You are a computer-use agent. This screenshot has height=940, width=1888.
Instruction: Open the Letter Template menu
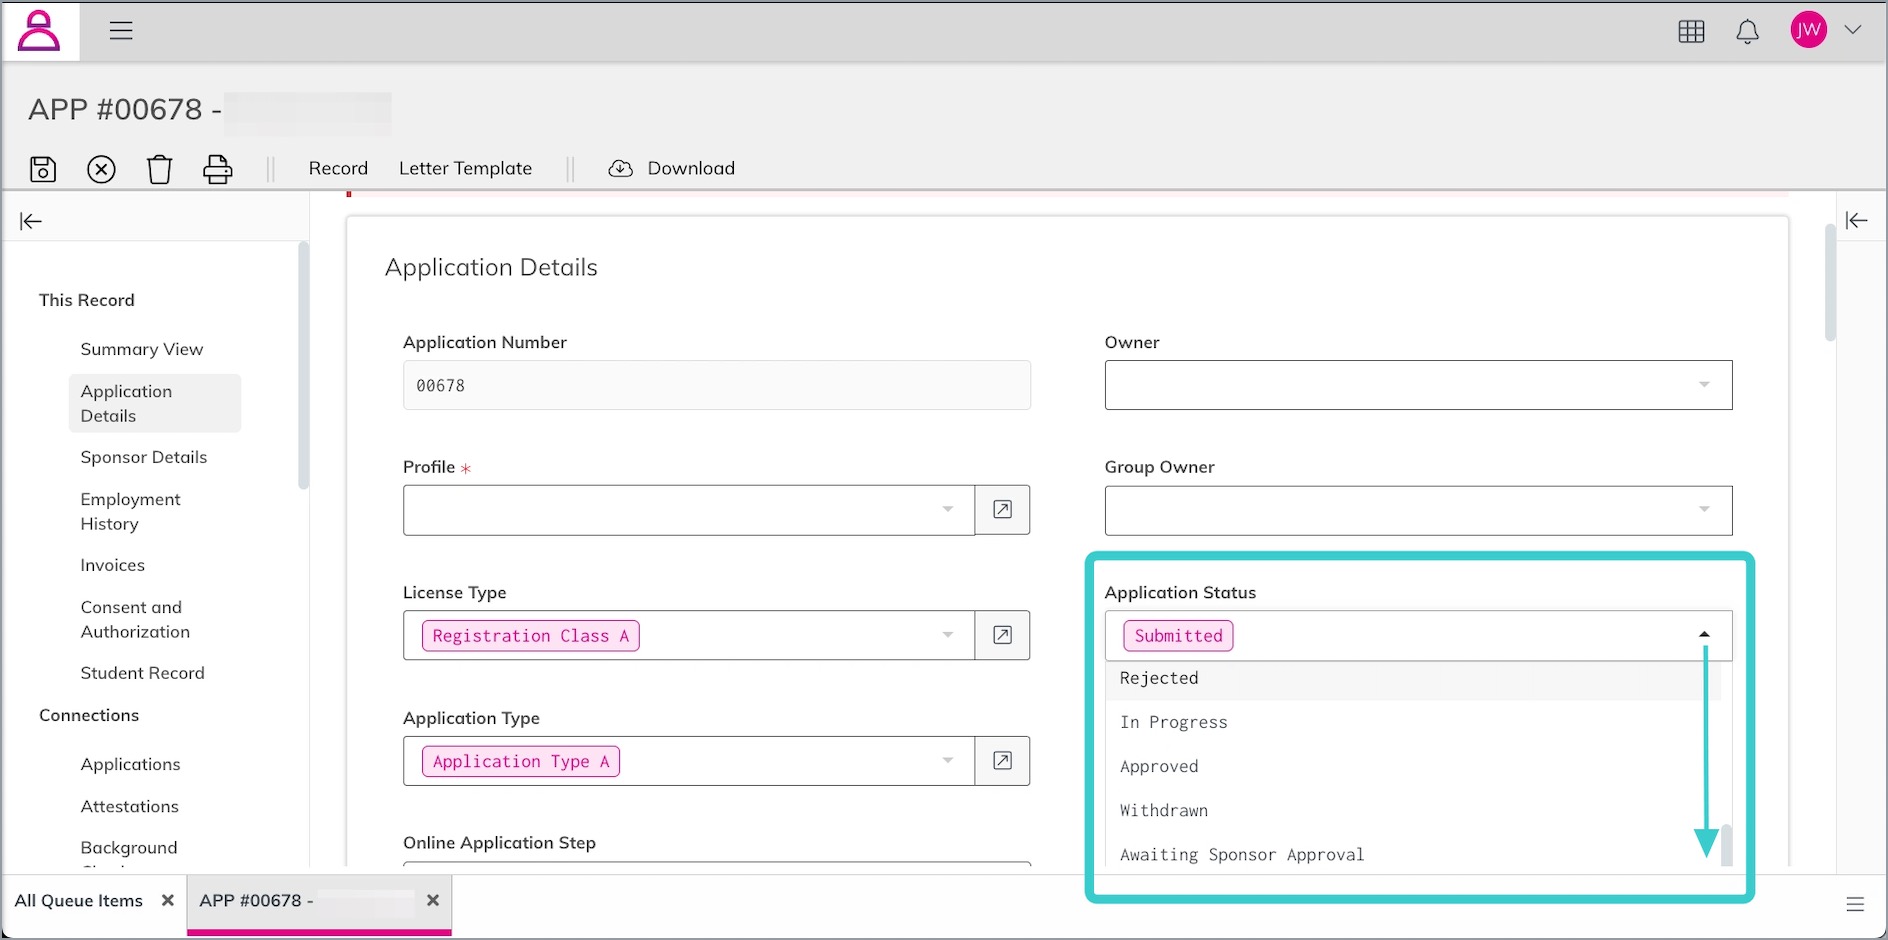point(465,168)
